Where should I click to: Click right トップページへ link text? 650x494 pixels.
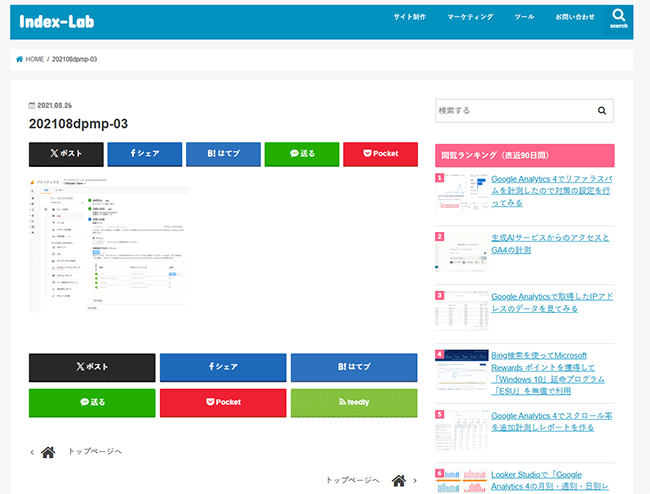[x=352, y=480]
